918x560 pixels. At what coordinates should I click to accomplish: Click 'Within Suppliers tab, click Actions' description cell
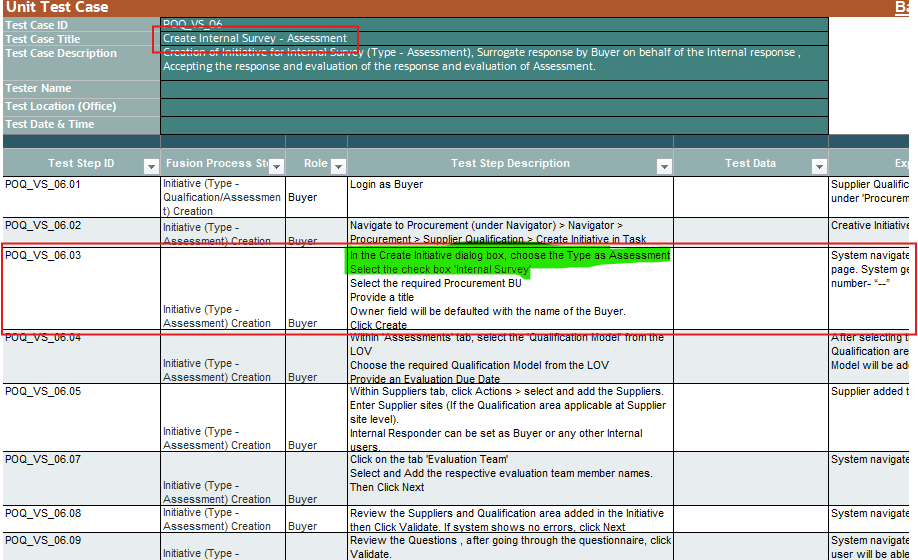point(510,418)
